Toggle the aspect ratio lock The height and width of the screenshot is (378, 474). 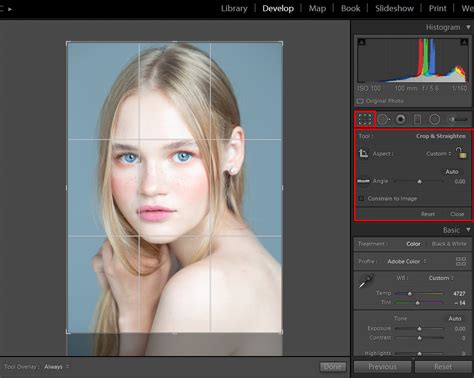click(462, 153)
